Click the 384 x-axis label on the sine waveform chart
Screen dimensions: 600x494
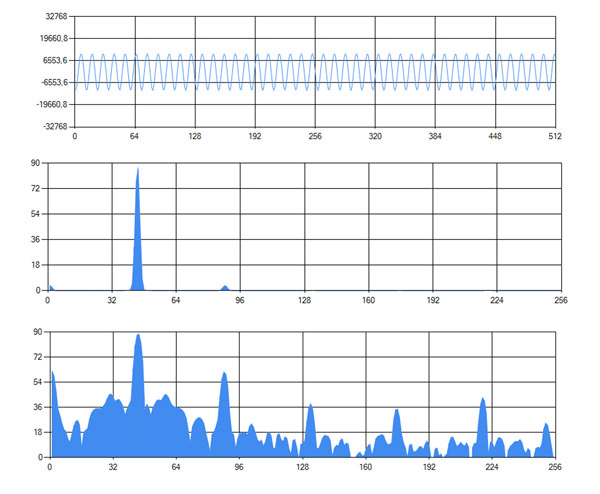click(435, 136)
